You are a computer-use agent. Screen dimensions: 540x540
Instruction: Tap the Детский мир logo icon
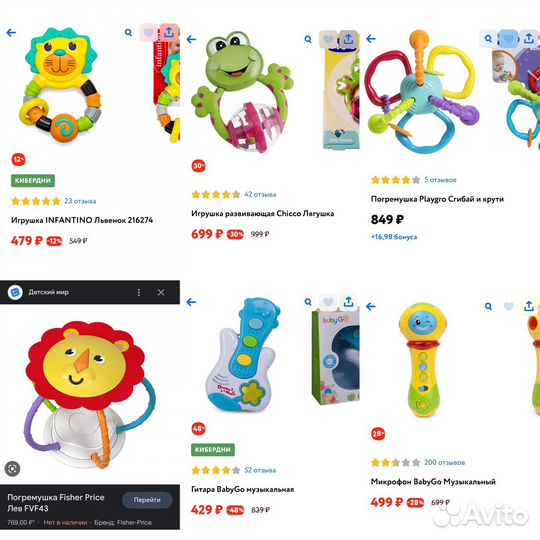pos(15,292)
